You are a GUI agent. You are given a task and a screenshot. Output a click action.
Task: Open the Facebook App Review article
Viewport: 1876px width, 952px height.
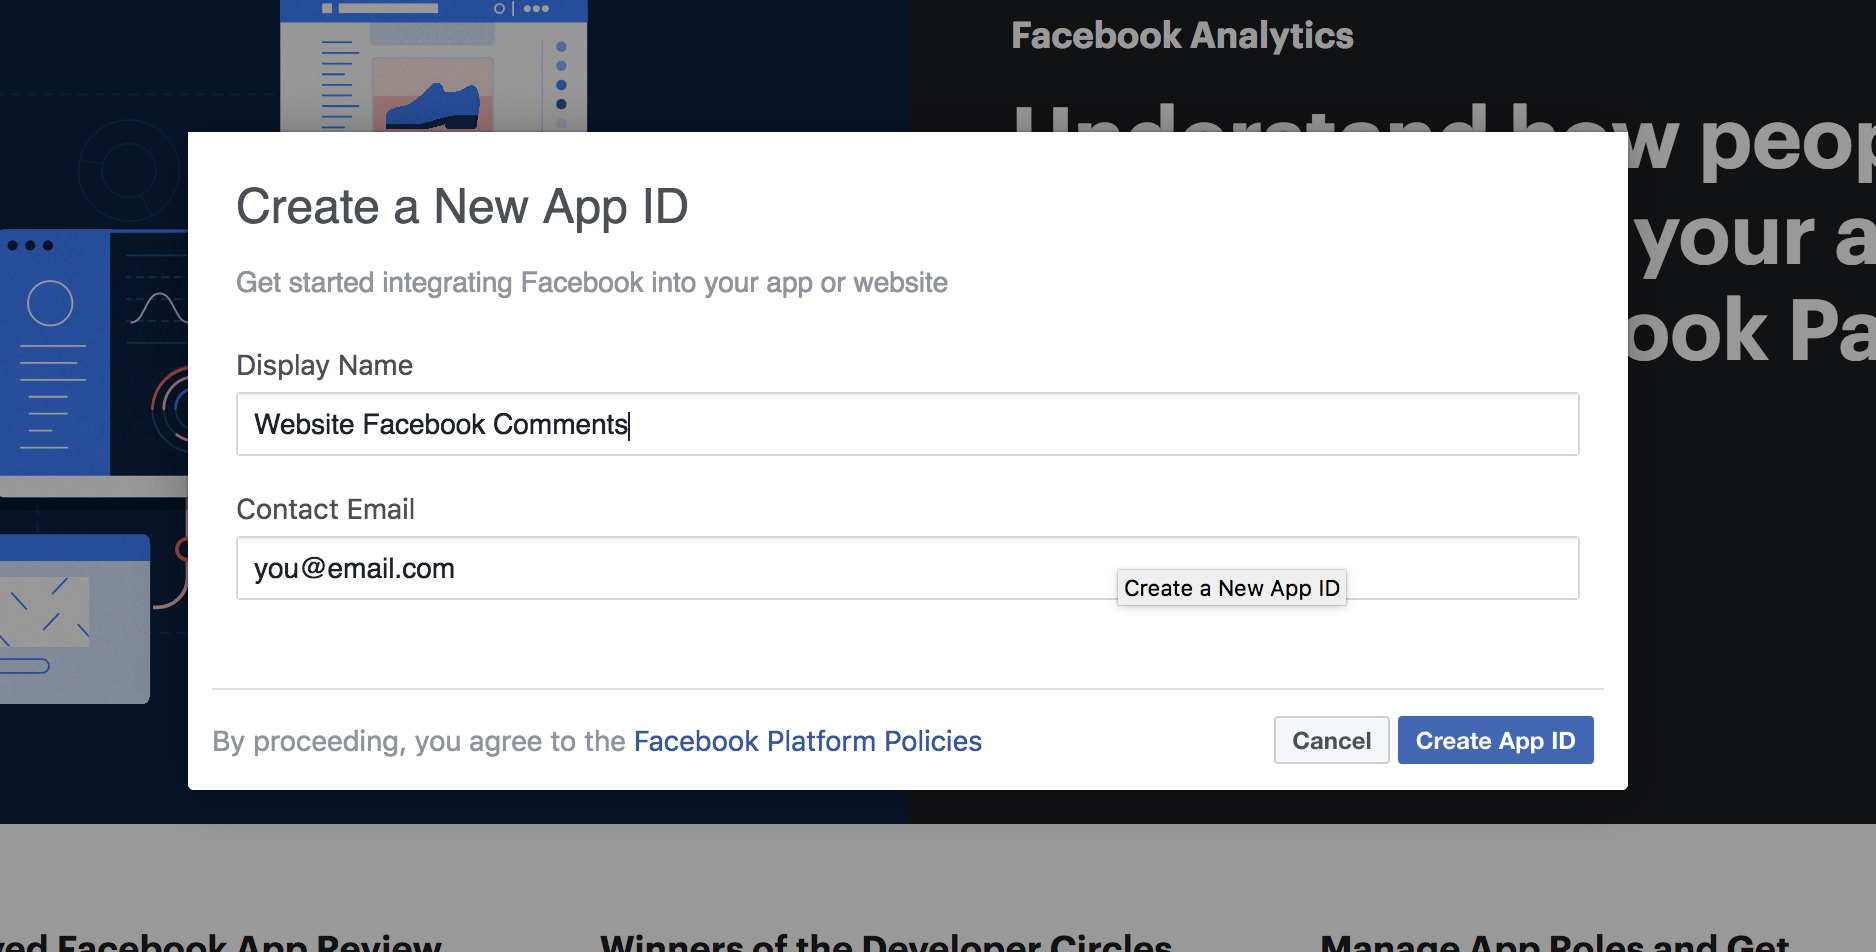(x=221, y=942)
